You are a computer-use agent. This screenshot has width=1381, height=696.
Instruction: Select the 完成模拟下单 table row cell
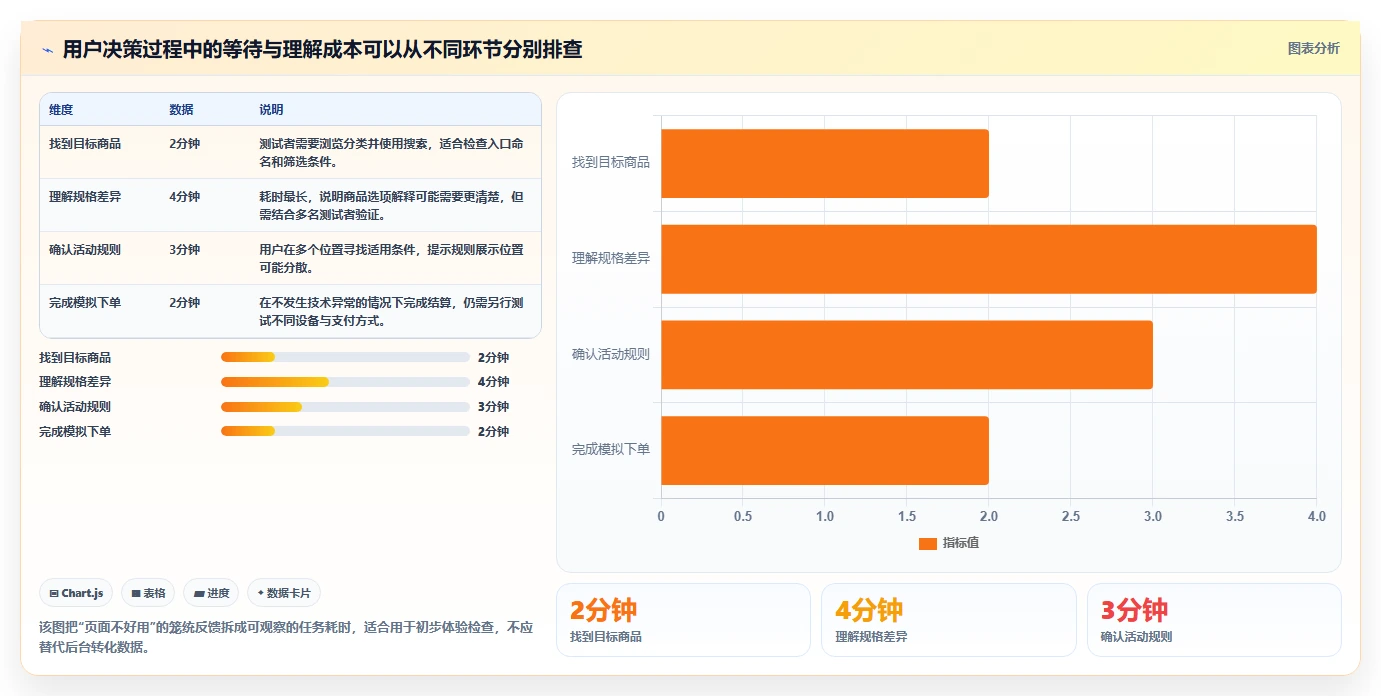(85, 302)
